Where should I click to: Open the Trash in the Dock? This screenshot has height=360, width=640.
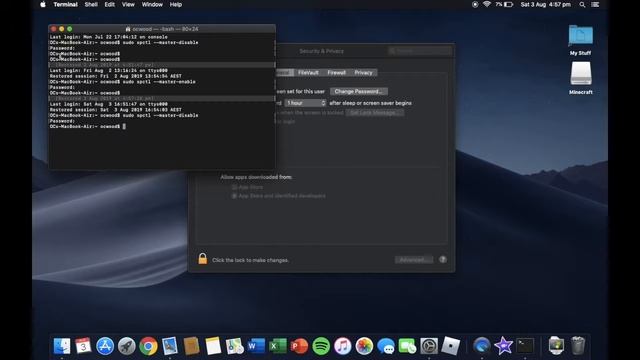[x=578, y=346]
